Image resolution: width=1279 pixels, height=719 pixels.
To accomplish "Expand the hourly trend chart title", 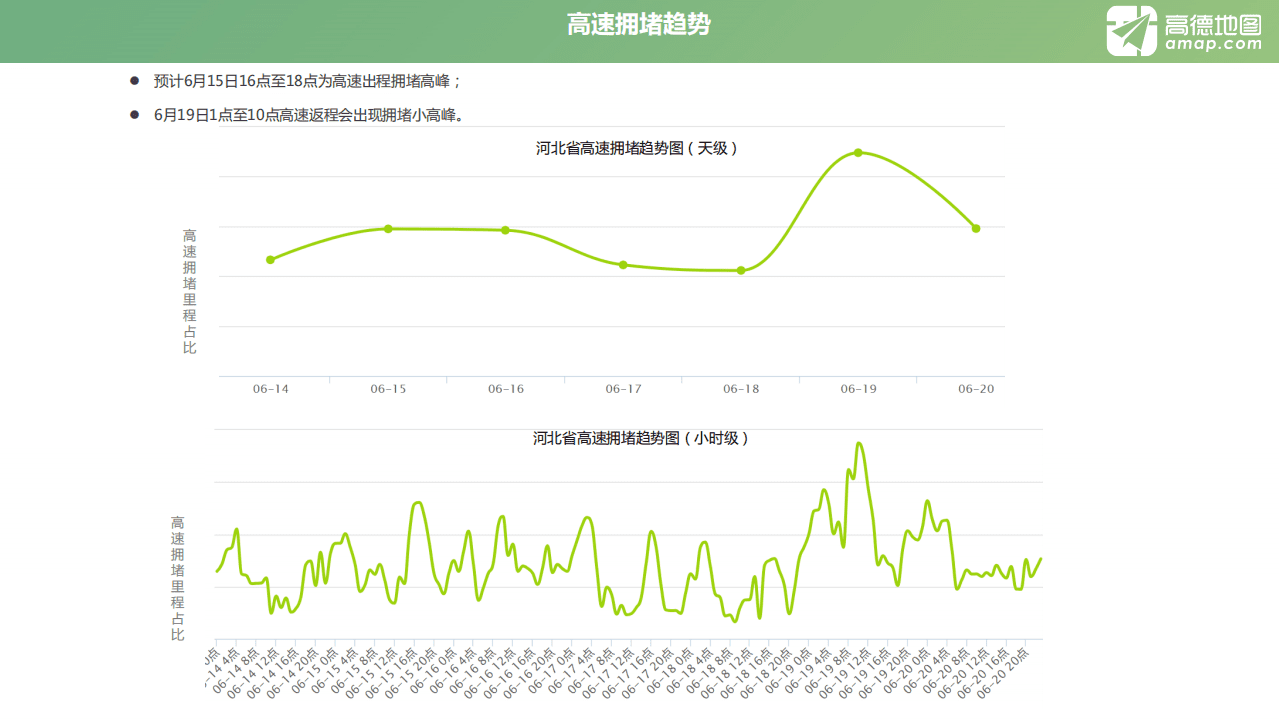I will (639, 438).
